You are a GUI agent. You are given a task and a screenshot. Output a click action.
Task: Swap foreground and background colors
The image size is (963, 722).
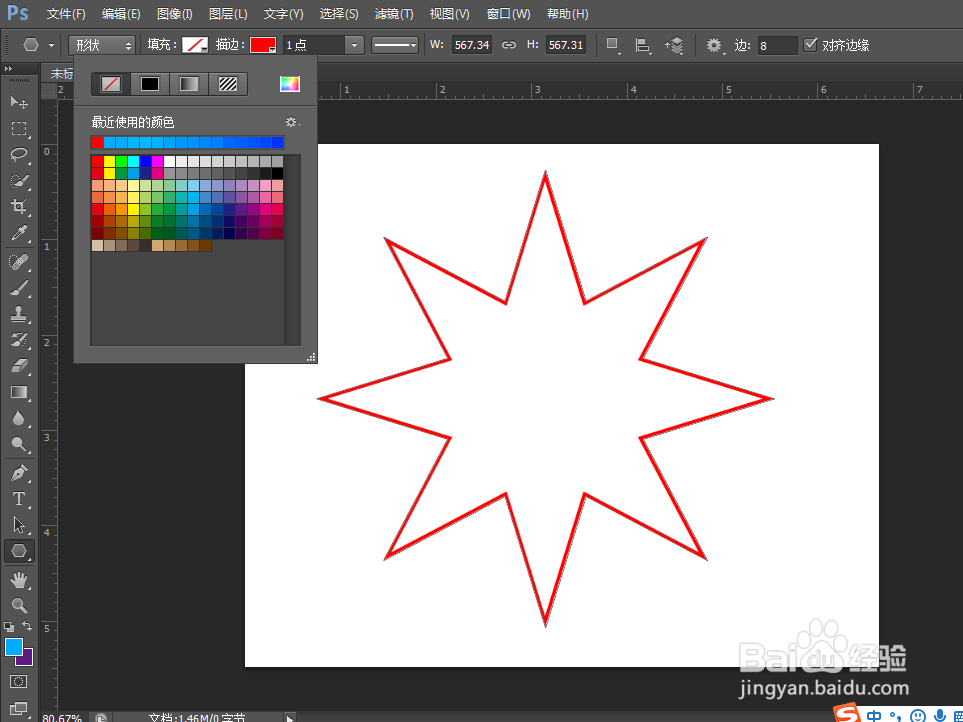(x=28, y=626)
